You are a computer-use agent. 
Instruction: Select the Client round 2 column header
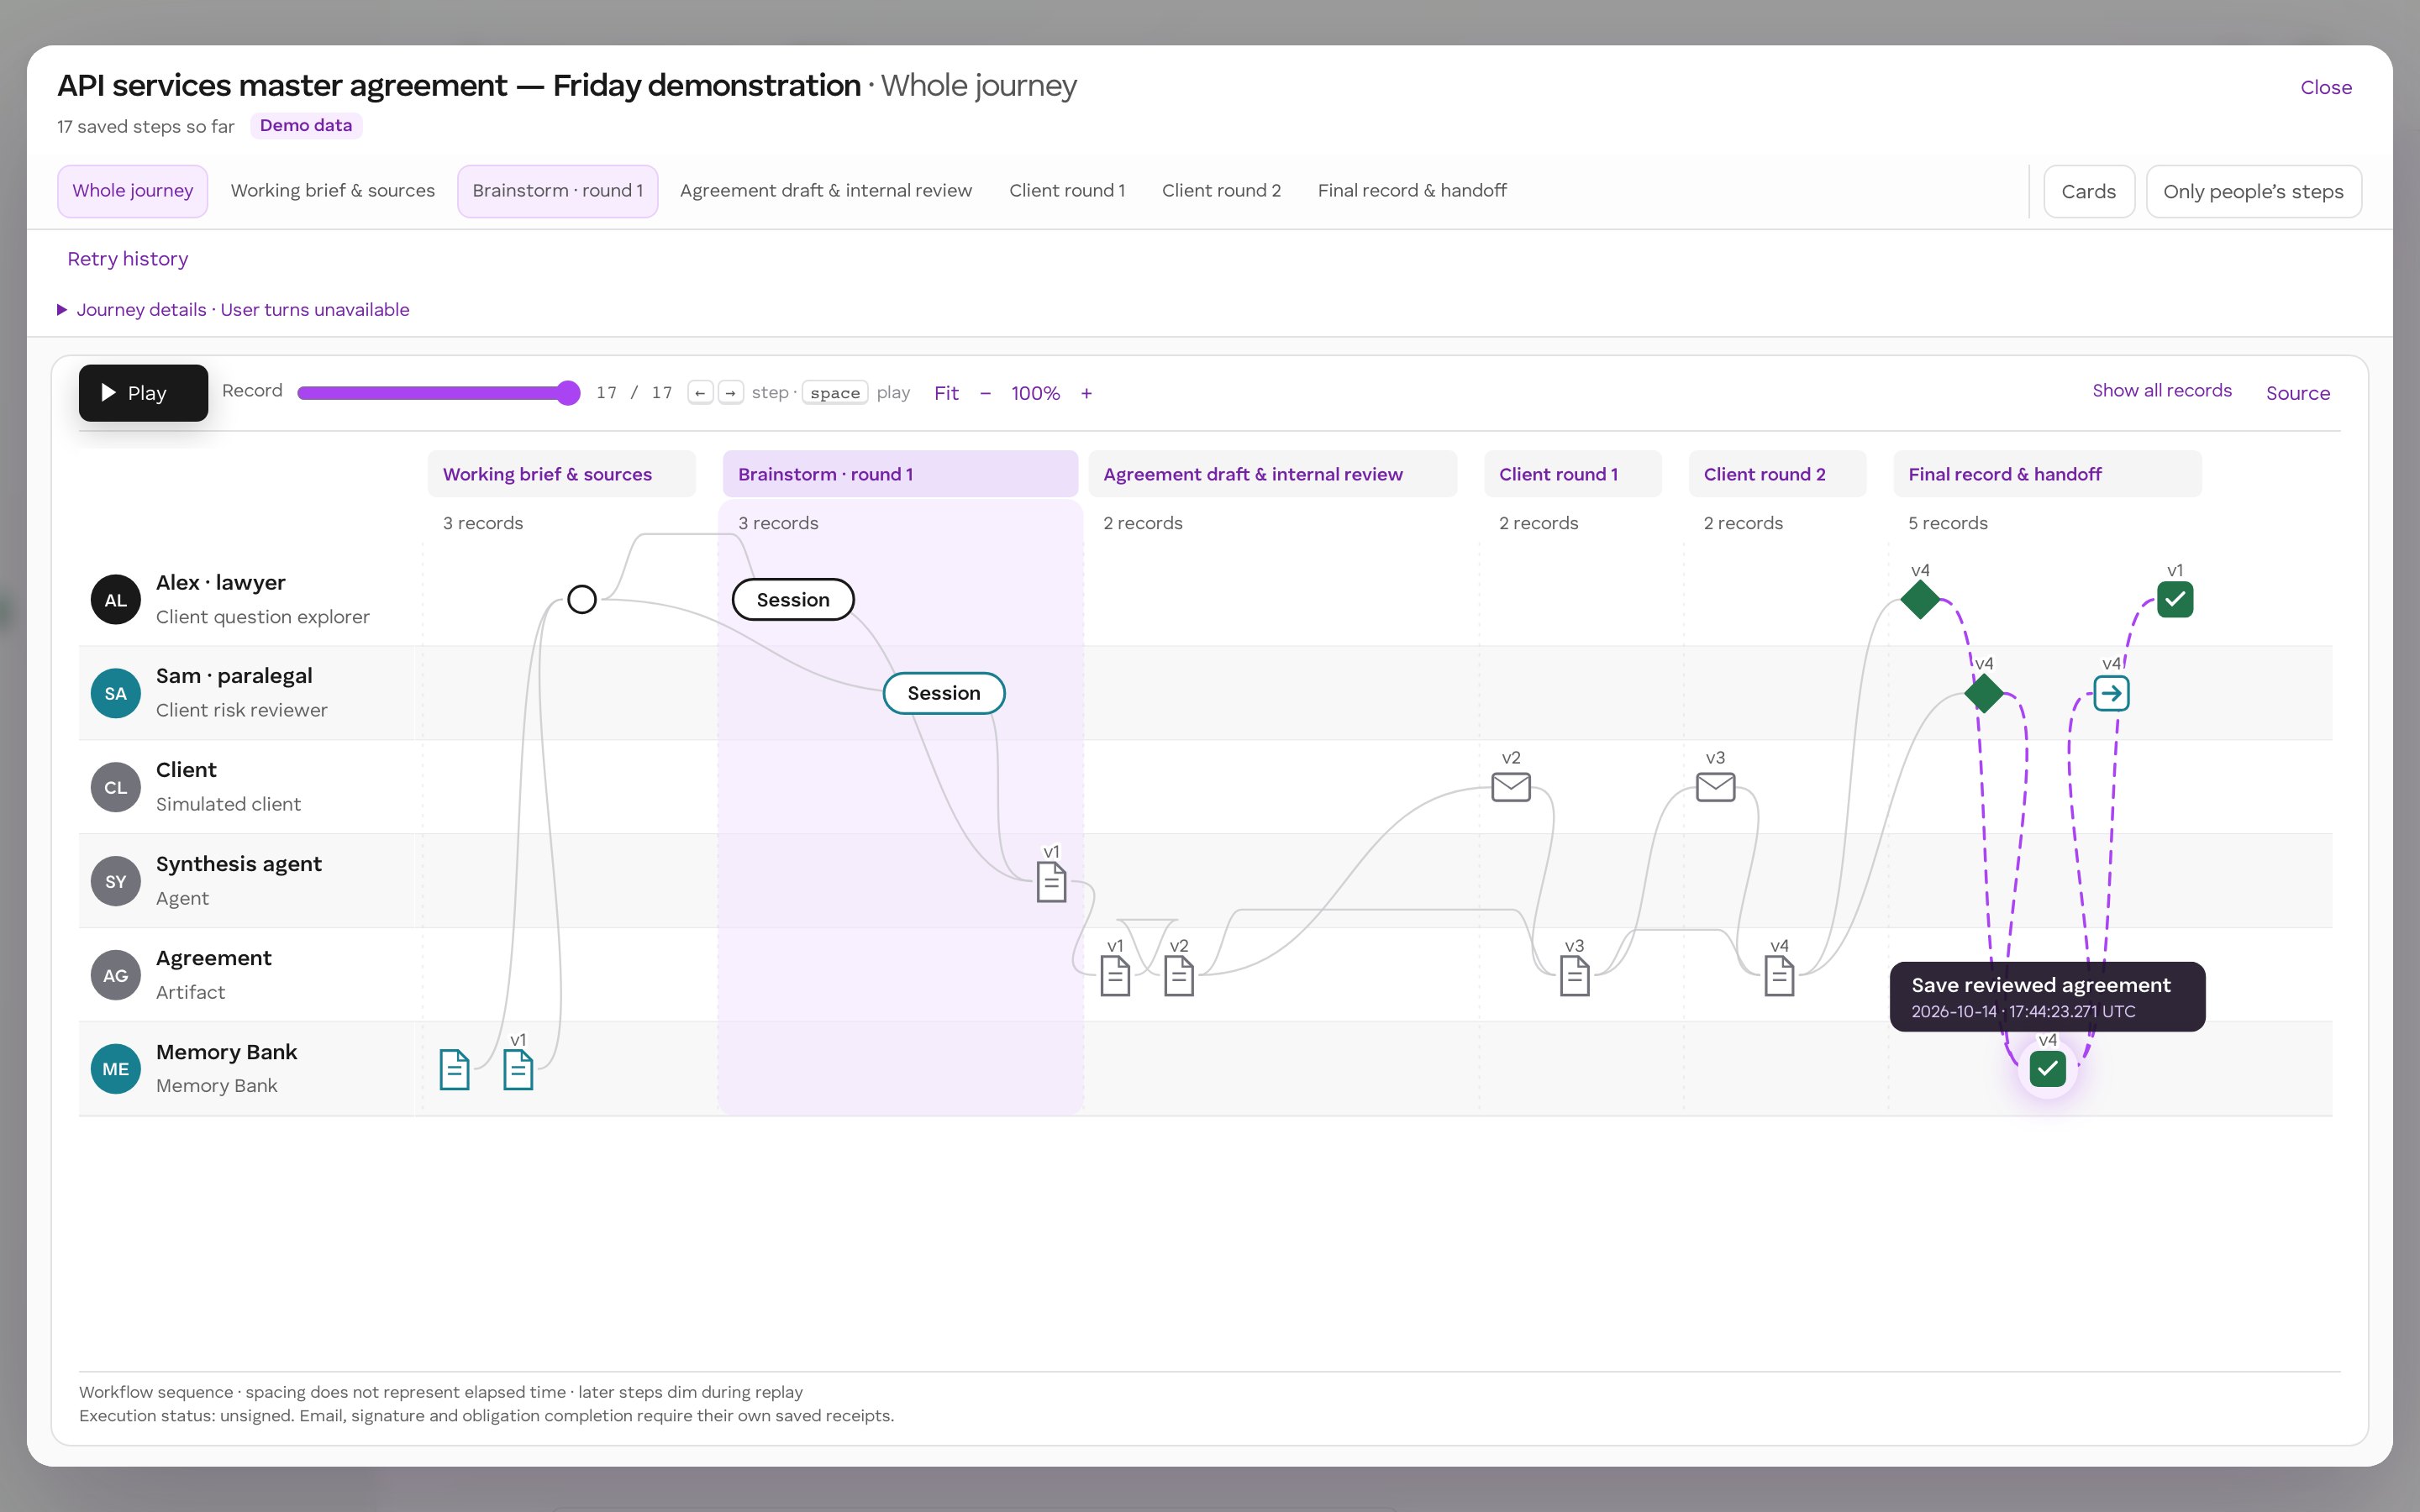point(1777,474)
